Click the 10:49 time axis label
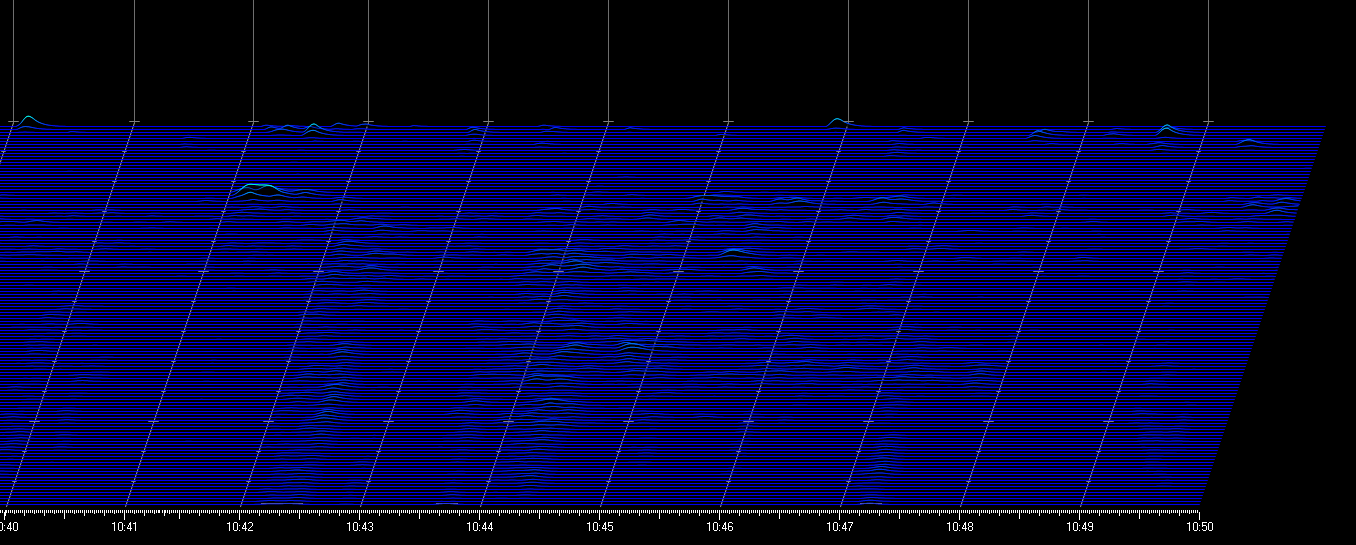The width and height of the screenshot is (1356, 545). point(1080,526)
